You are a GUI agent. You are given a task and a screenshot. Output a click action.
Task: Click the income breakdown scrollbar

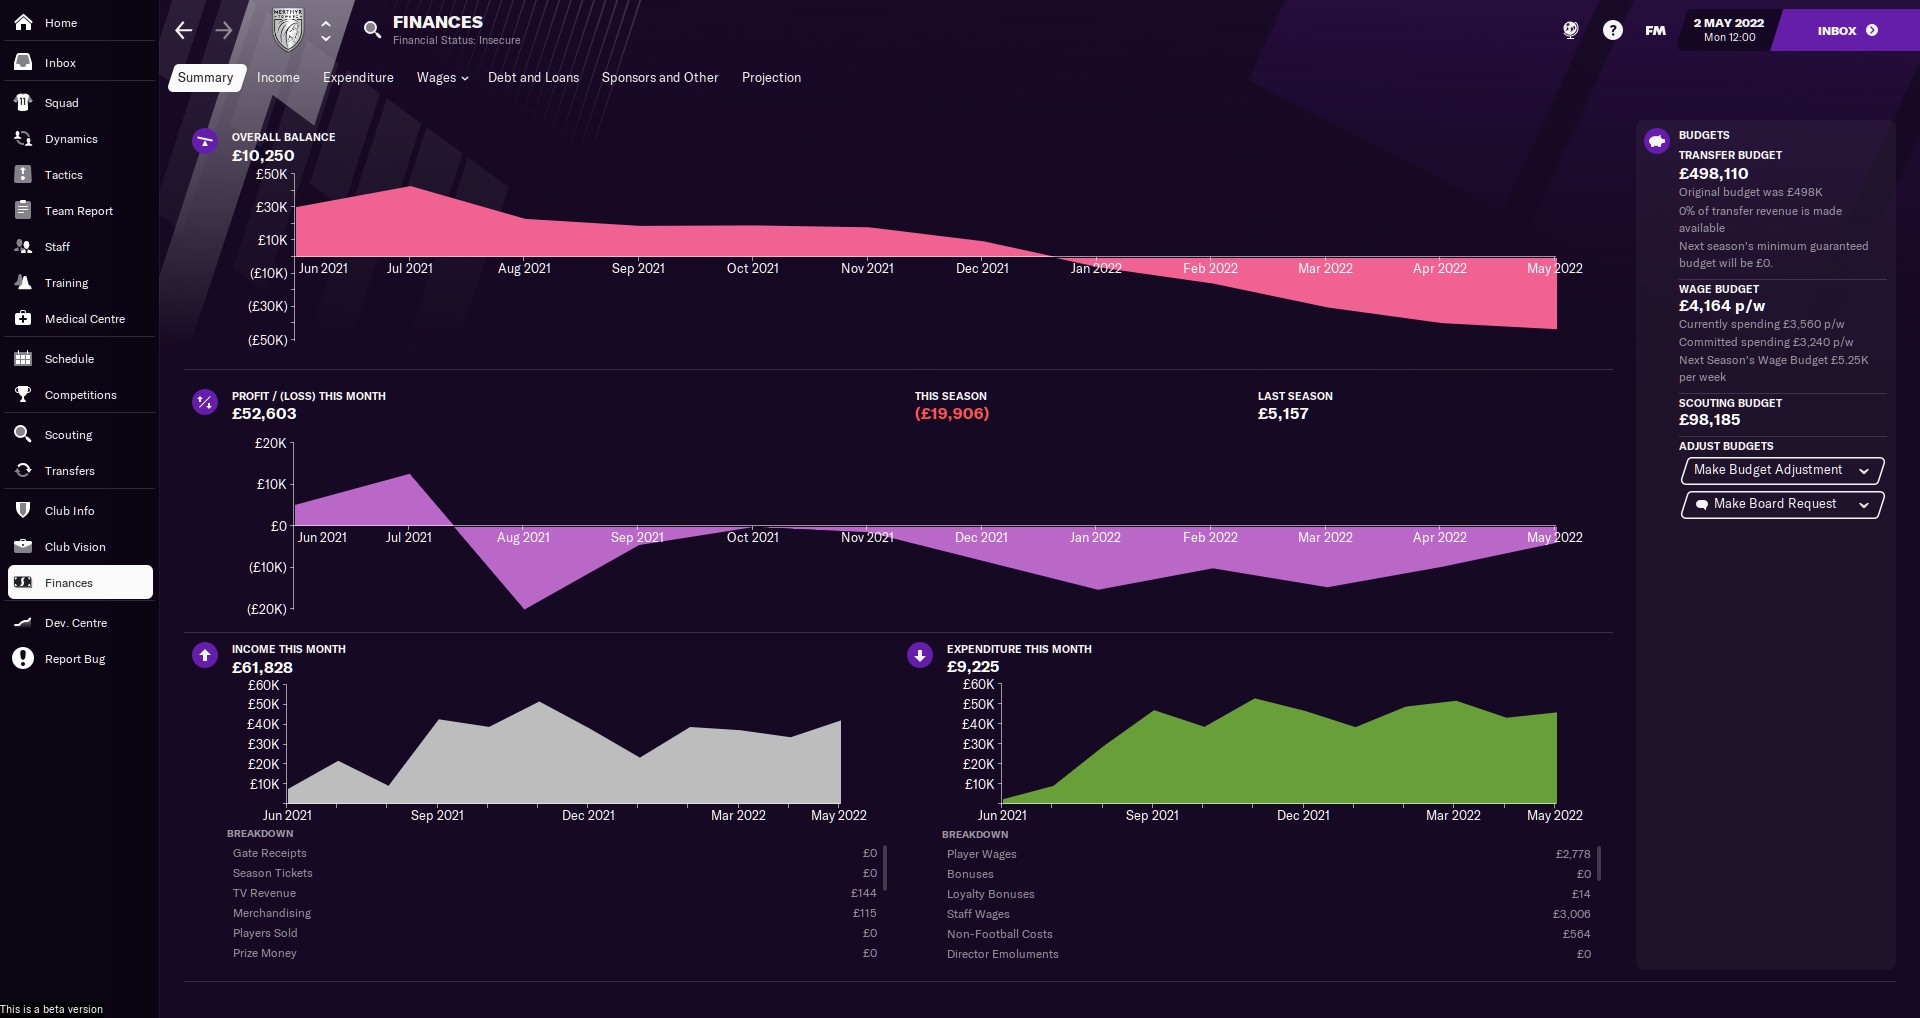(x=885, y=867)
